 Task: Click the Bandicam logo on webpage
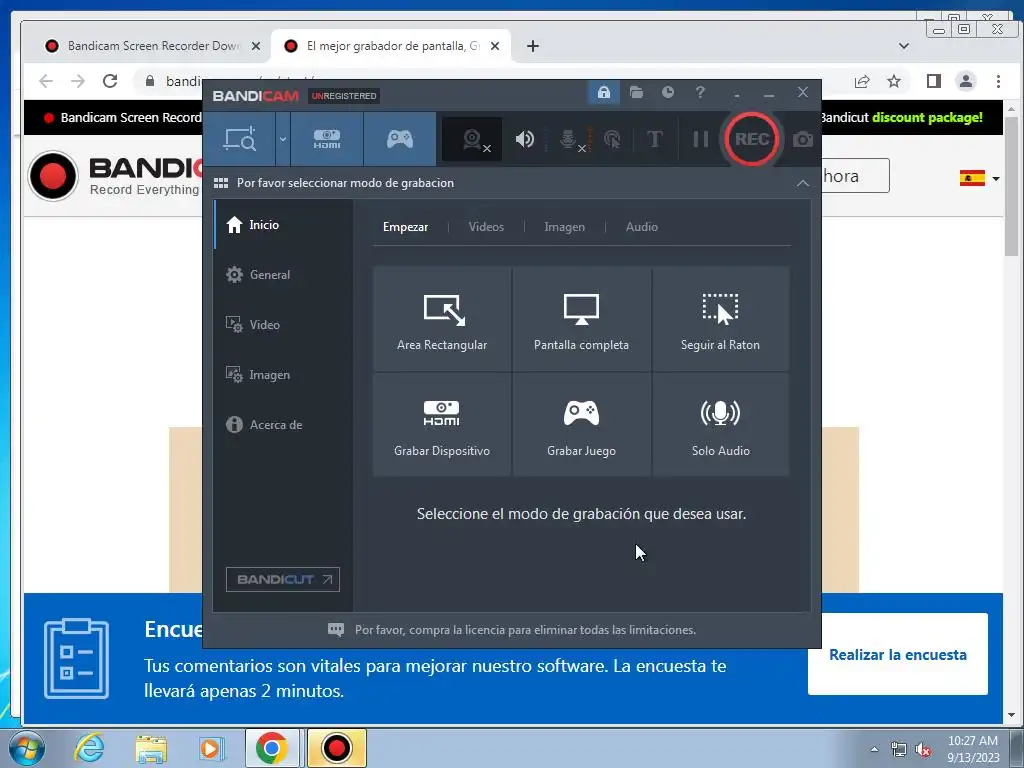pos(114,176)
